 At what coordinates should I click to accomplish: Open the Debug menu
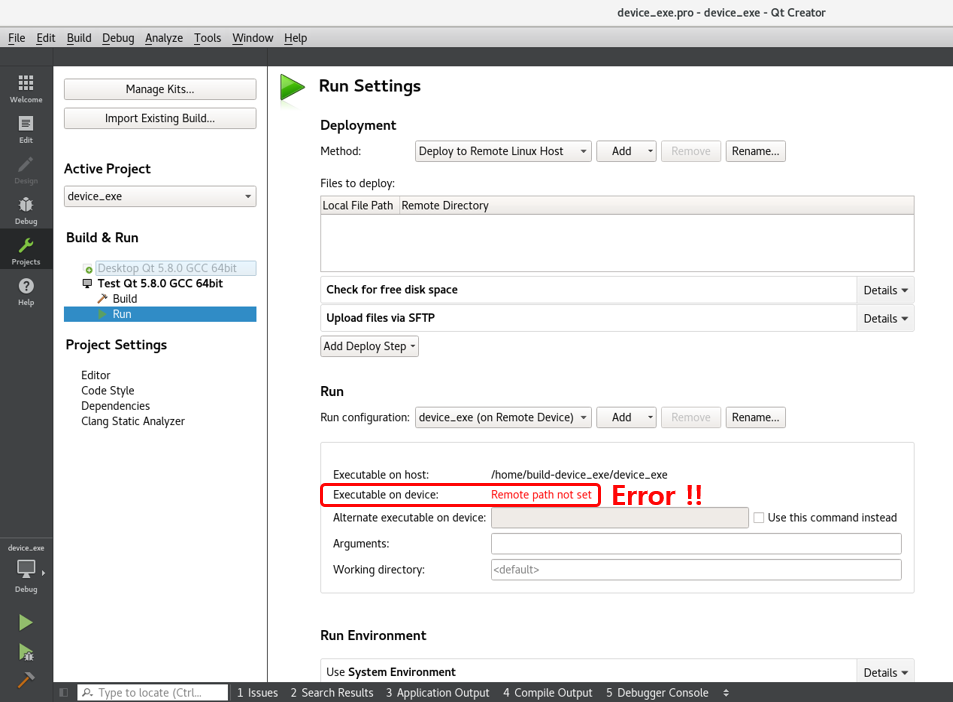click(x=118, y=38)
